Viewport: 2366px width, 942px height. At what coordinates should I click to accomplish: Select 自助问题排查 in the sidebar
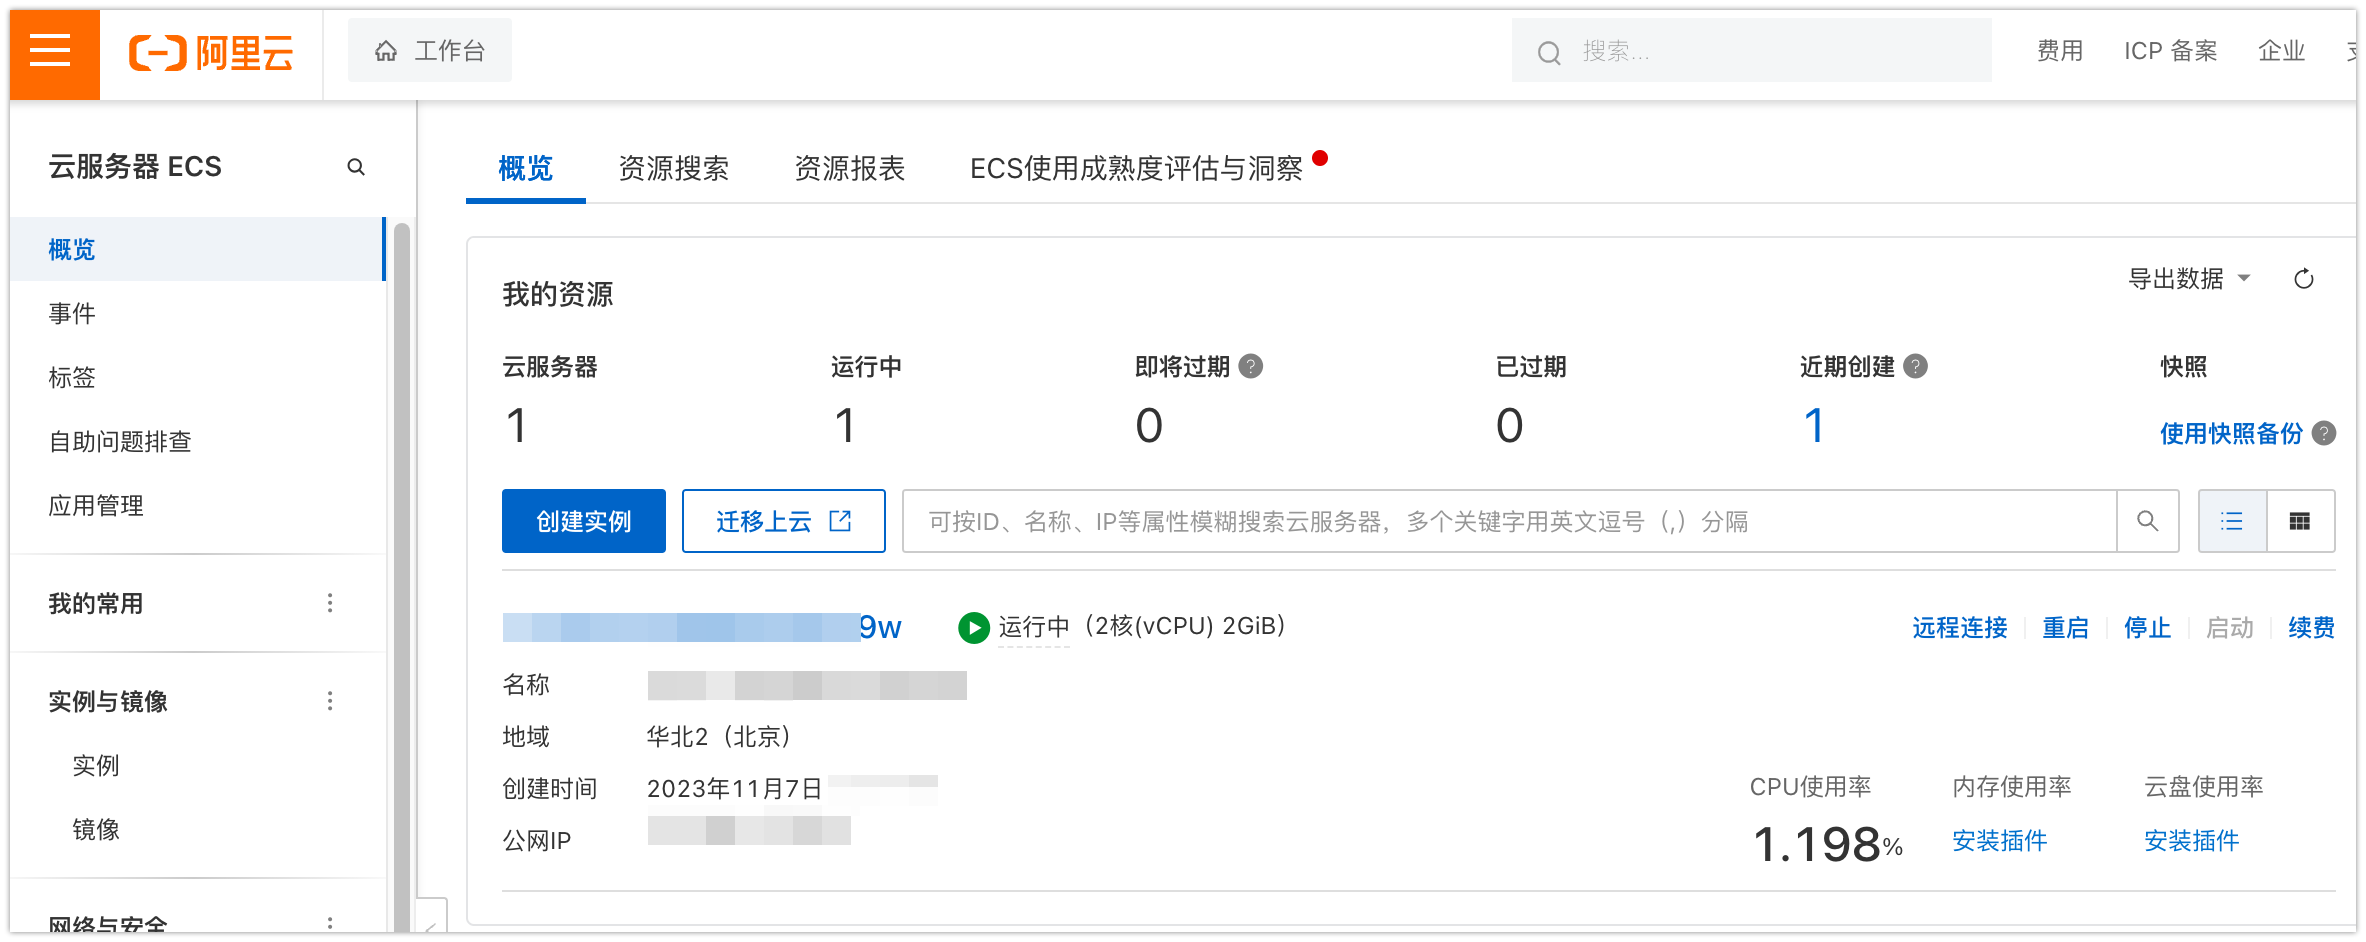(x=120, y=442)
